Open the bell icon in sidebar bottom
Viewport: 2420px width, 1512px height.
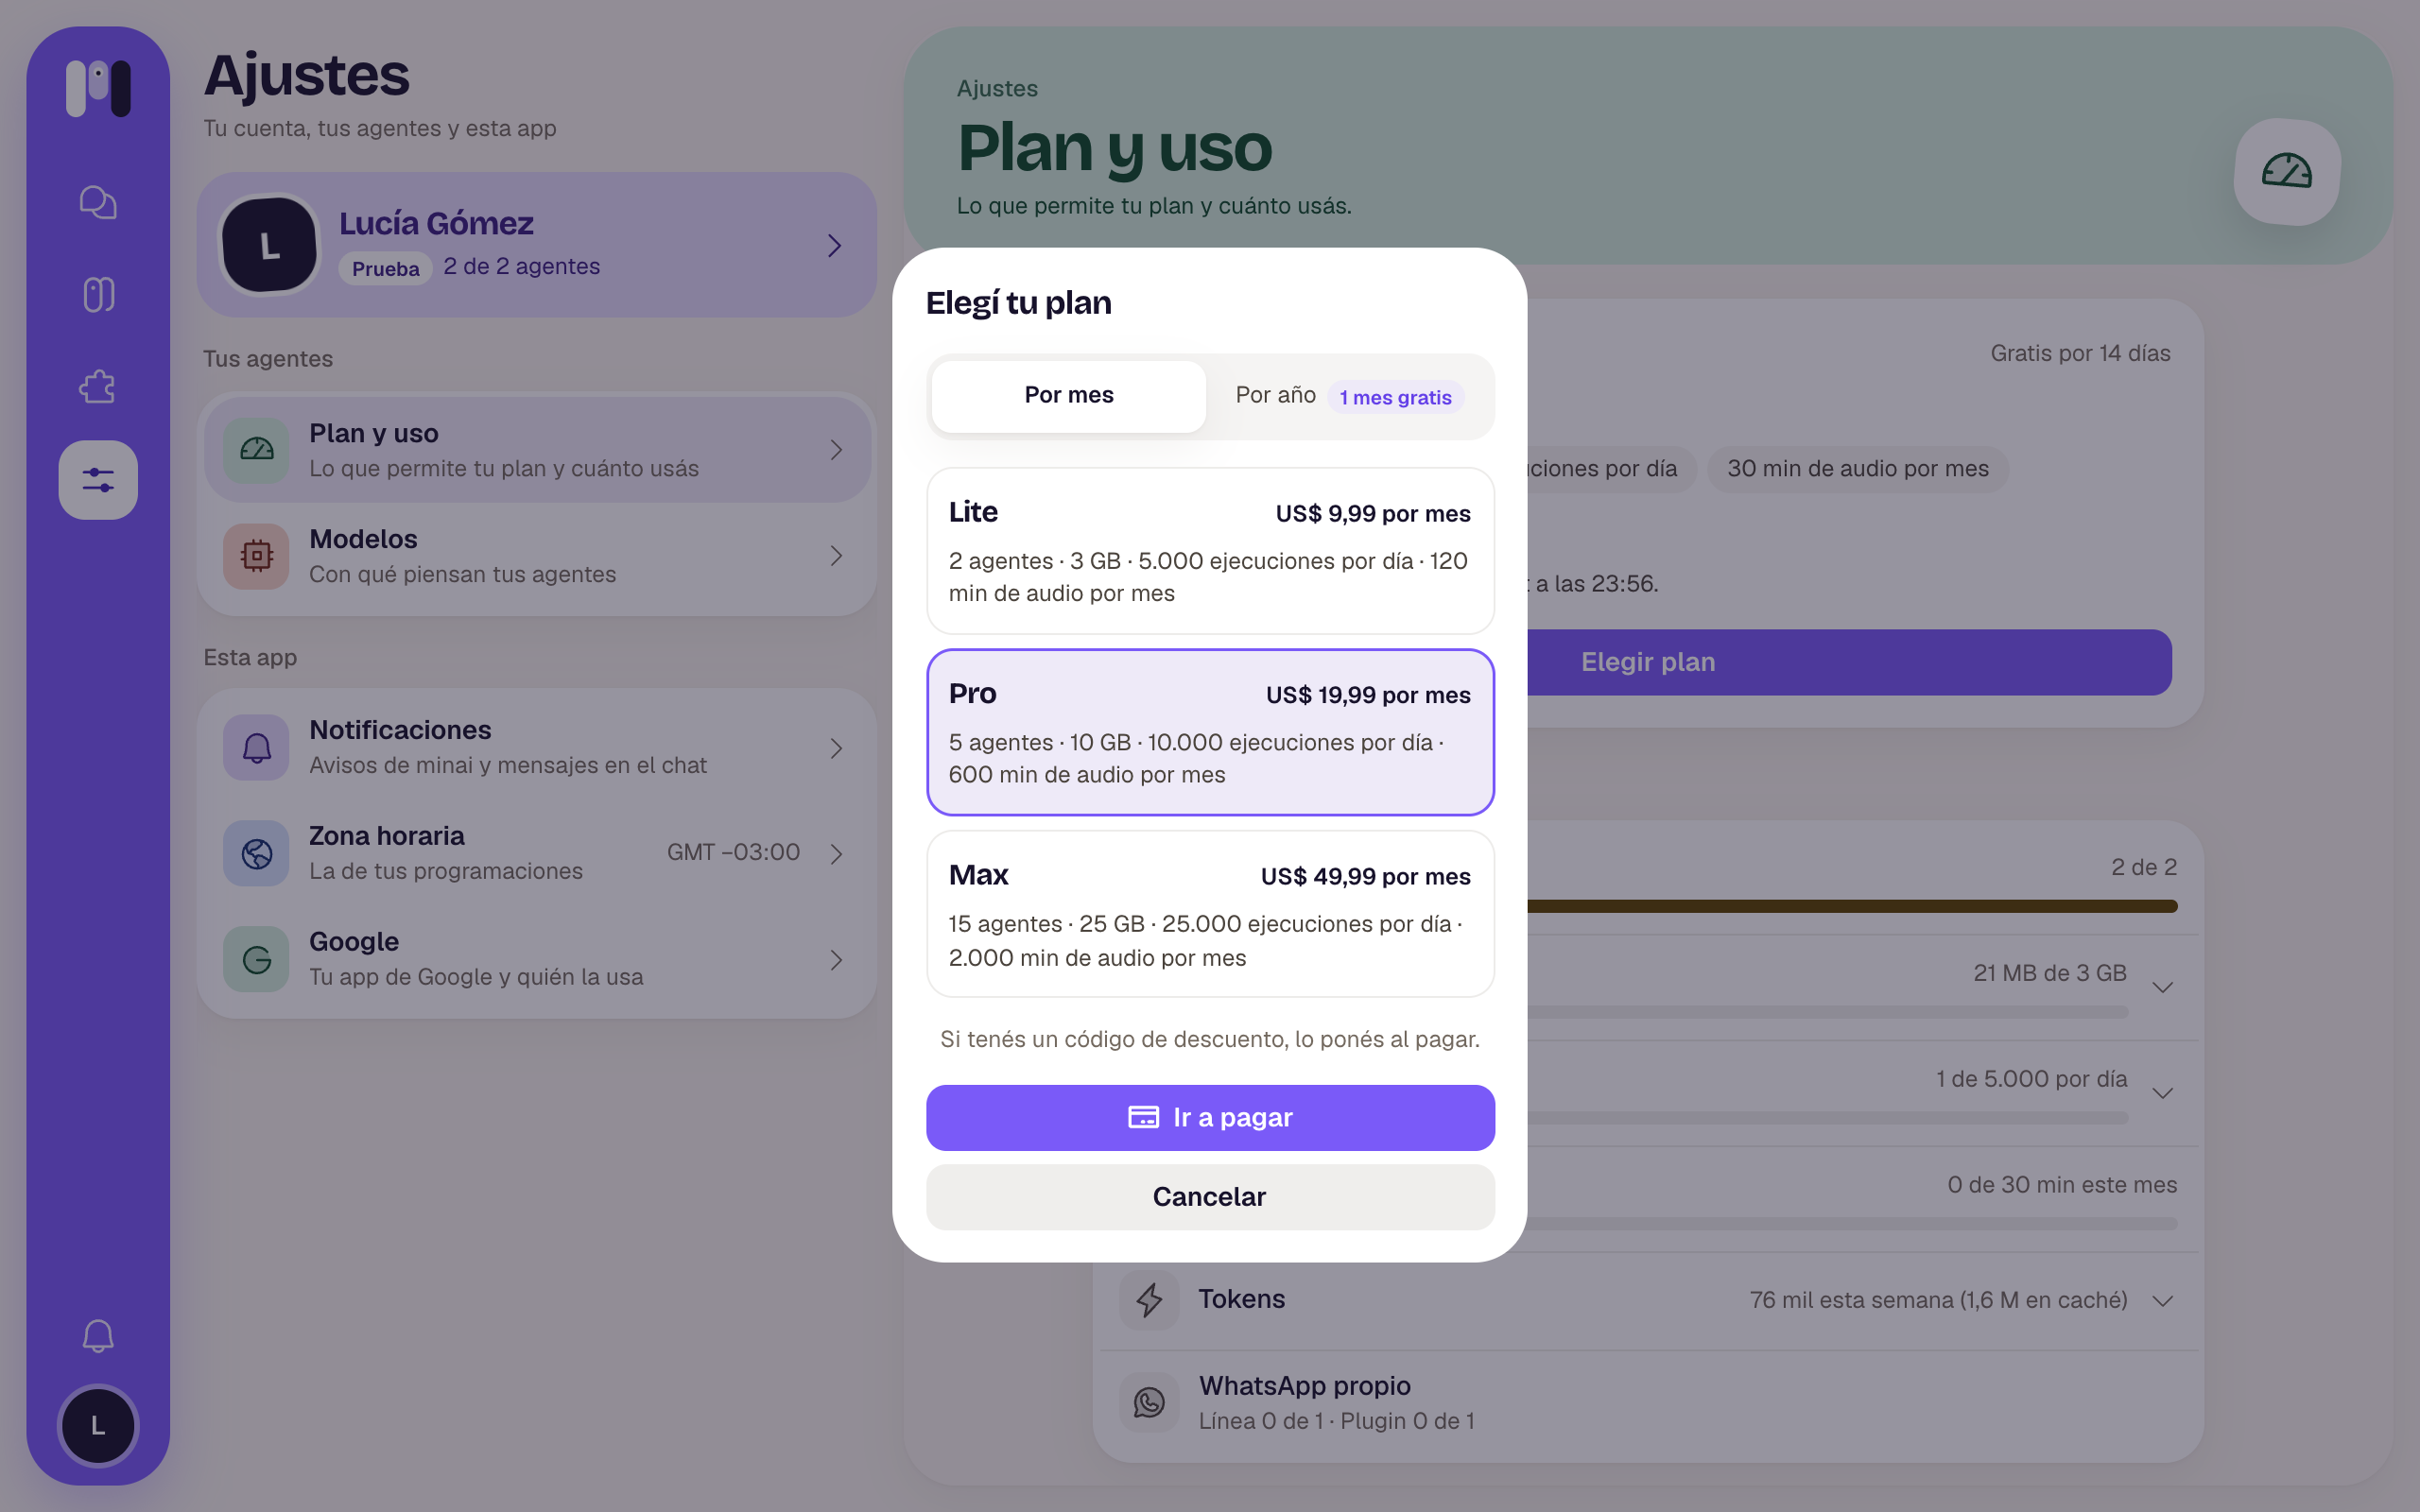pos(98,1336)
